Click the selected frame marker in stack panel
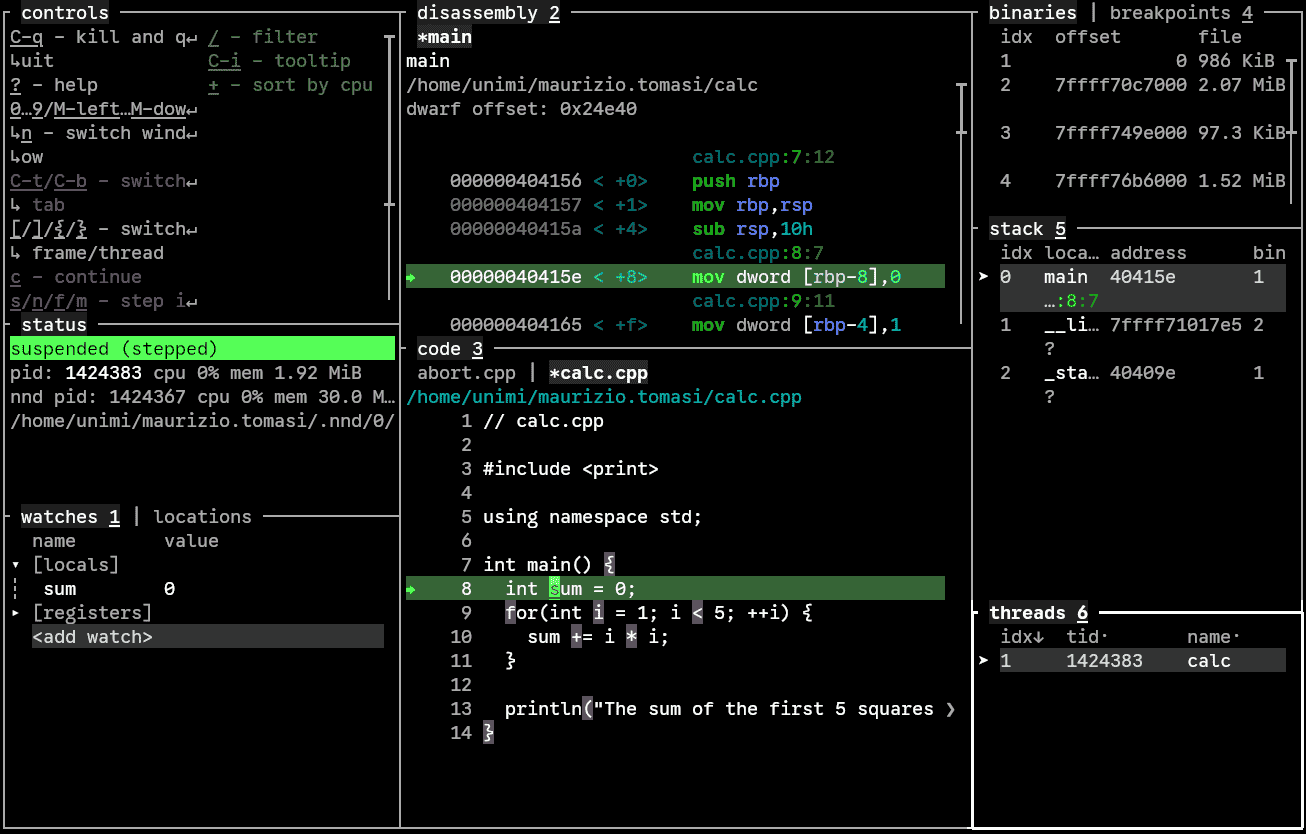This screenshot has width=1306, height=834. pos(985,277)
